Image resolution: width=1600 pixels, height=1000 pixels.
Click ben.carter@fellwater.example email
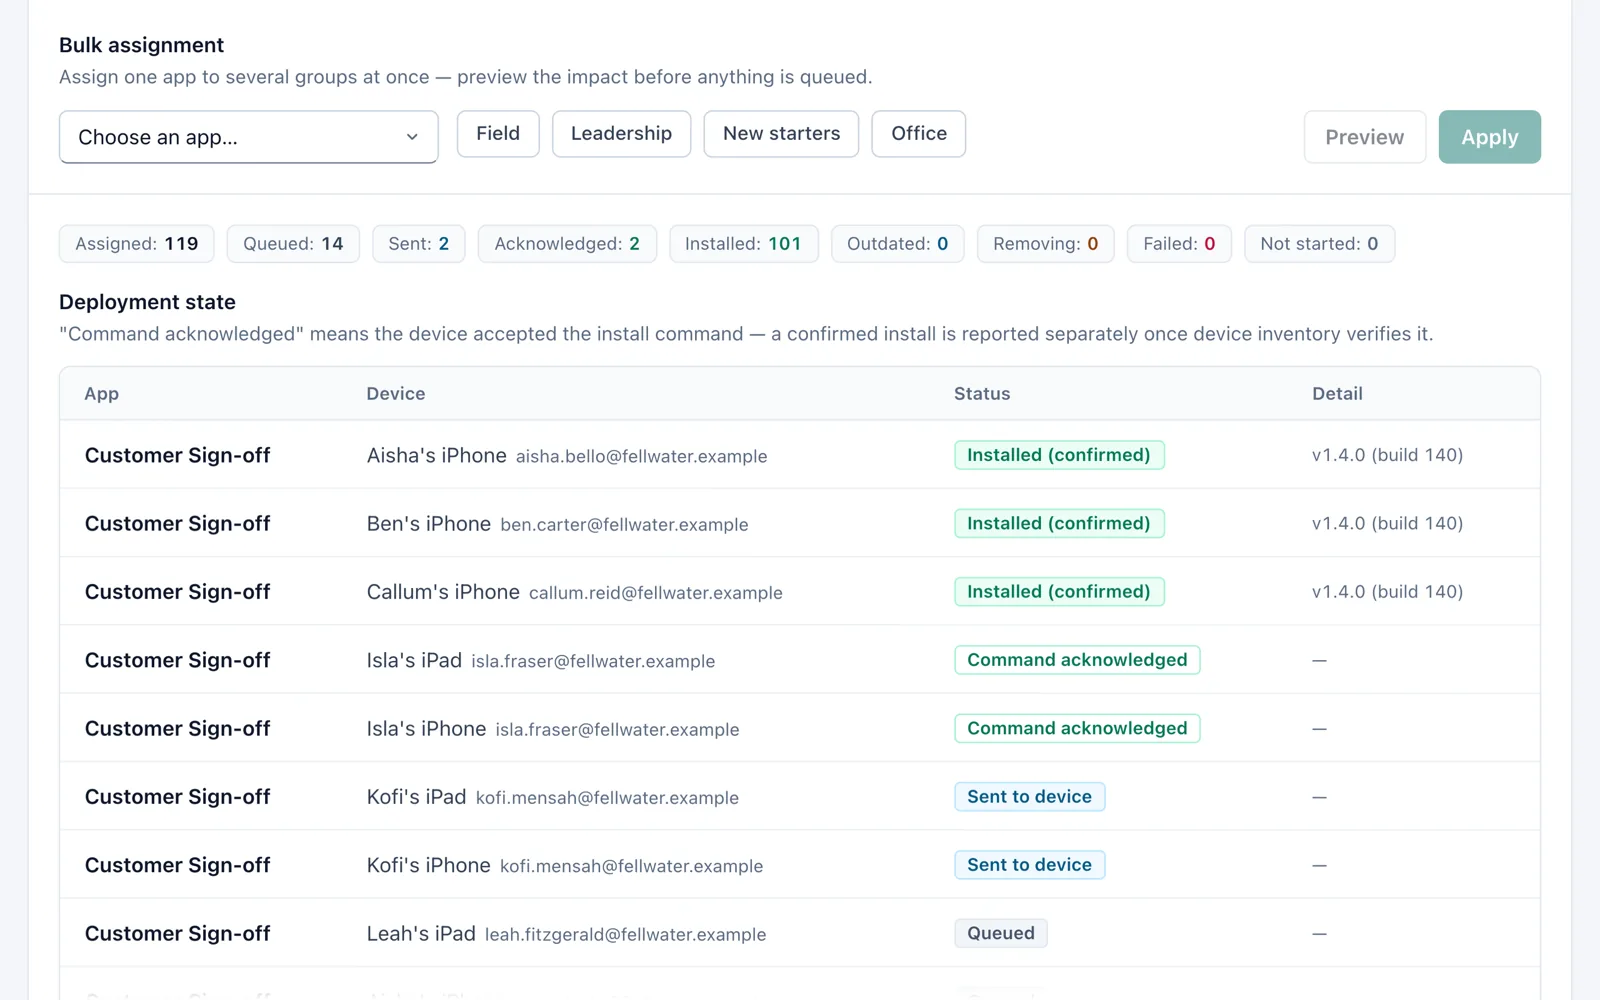(x=624, y=525)
